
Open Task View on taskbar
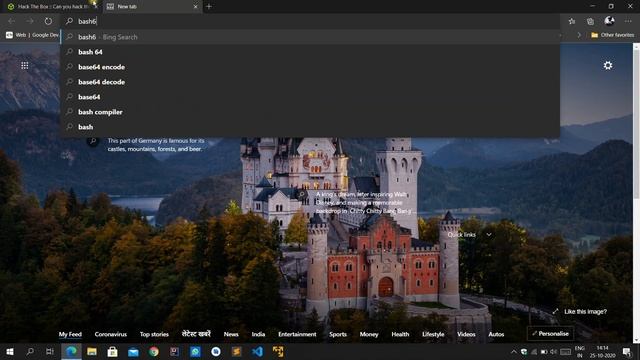(50, 351)
